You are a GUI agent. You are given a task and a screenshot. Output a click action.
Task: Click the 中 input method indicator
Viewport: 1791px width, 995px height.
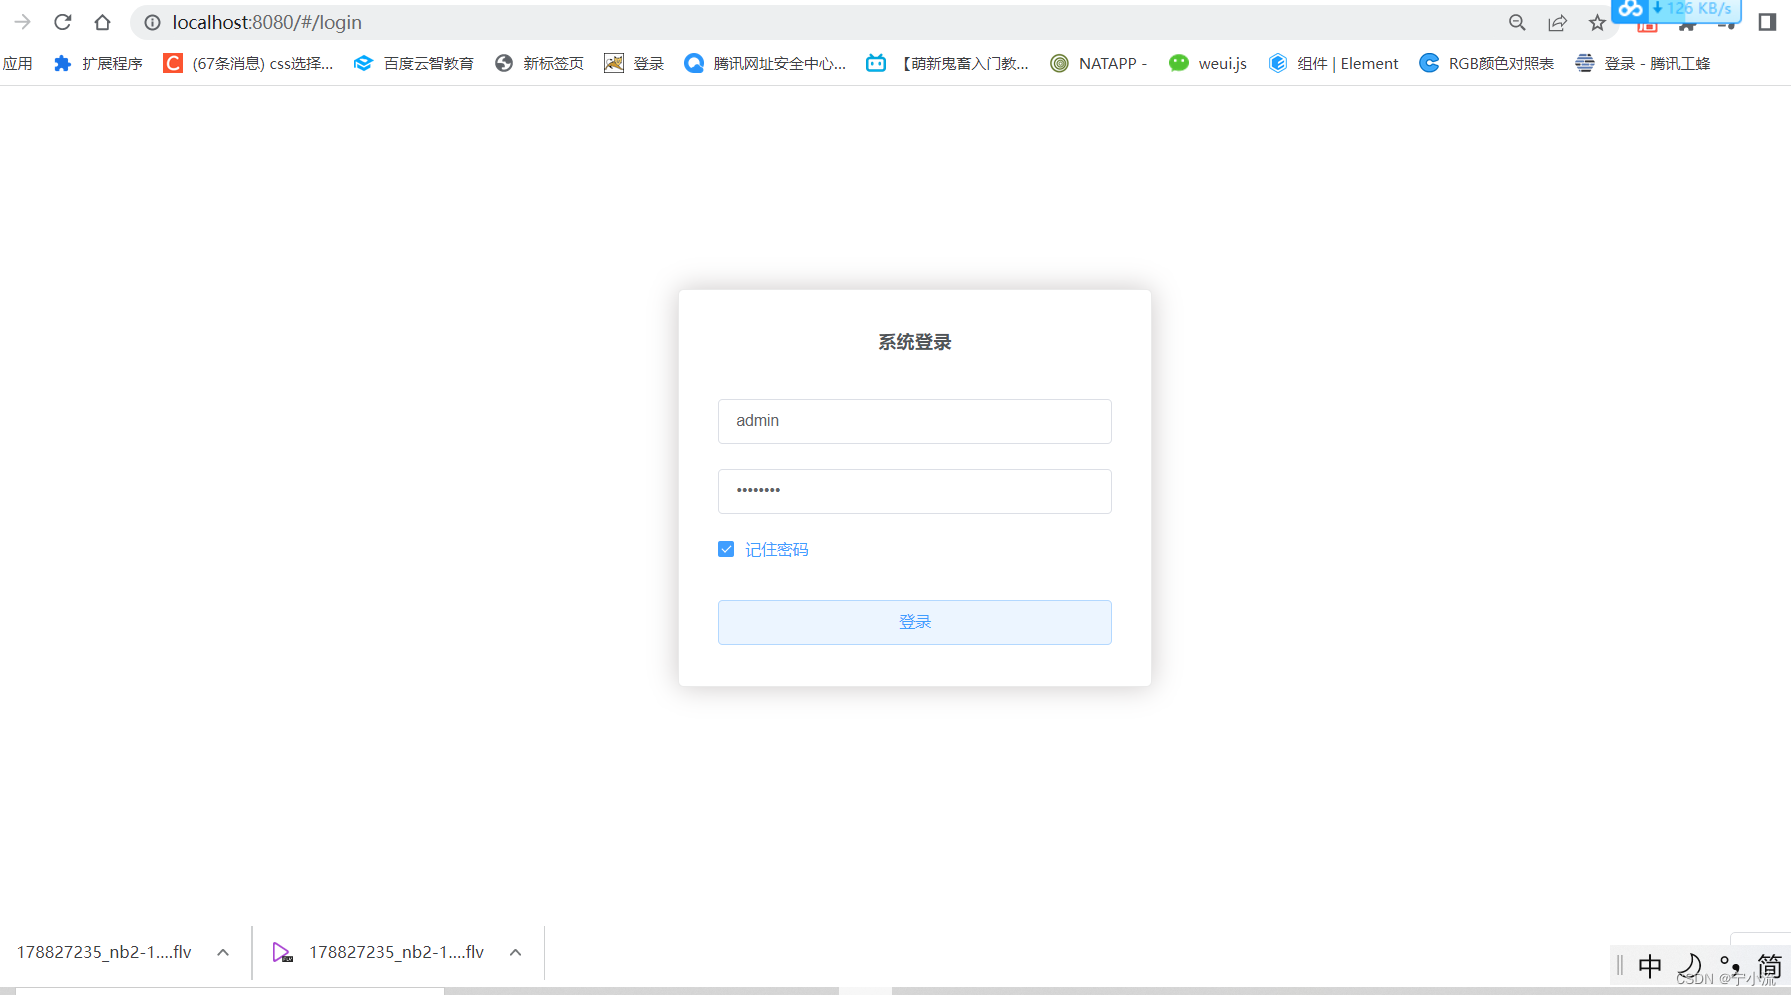1650,966
